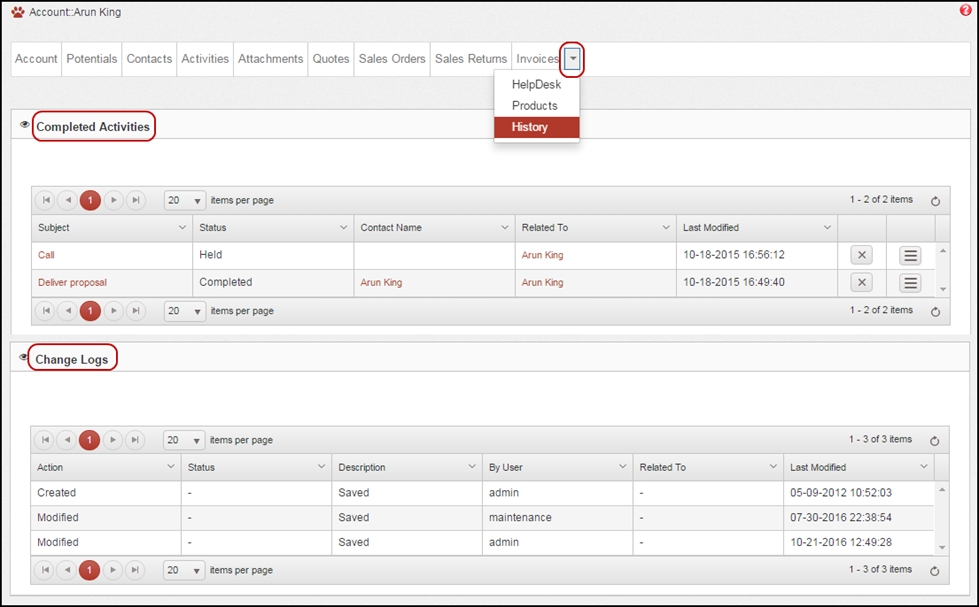Open the Call activity link
This screenshot has height=607, width=979.
[46, 255]
